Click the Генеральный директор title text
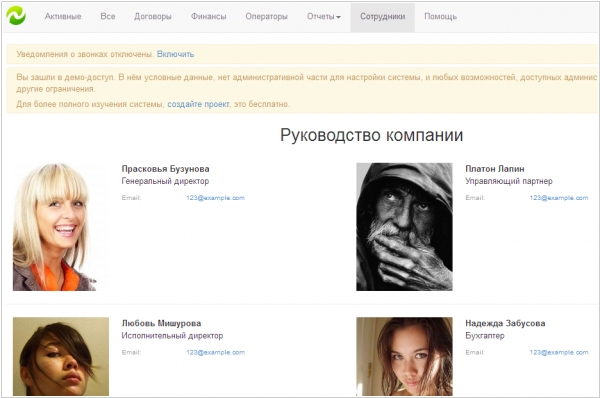600x398 pixels. coord(165,181)
